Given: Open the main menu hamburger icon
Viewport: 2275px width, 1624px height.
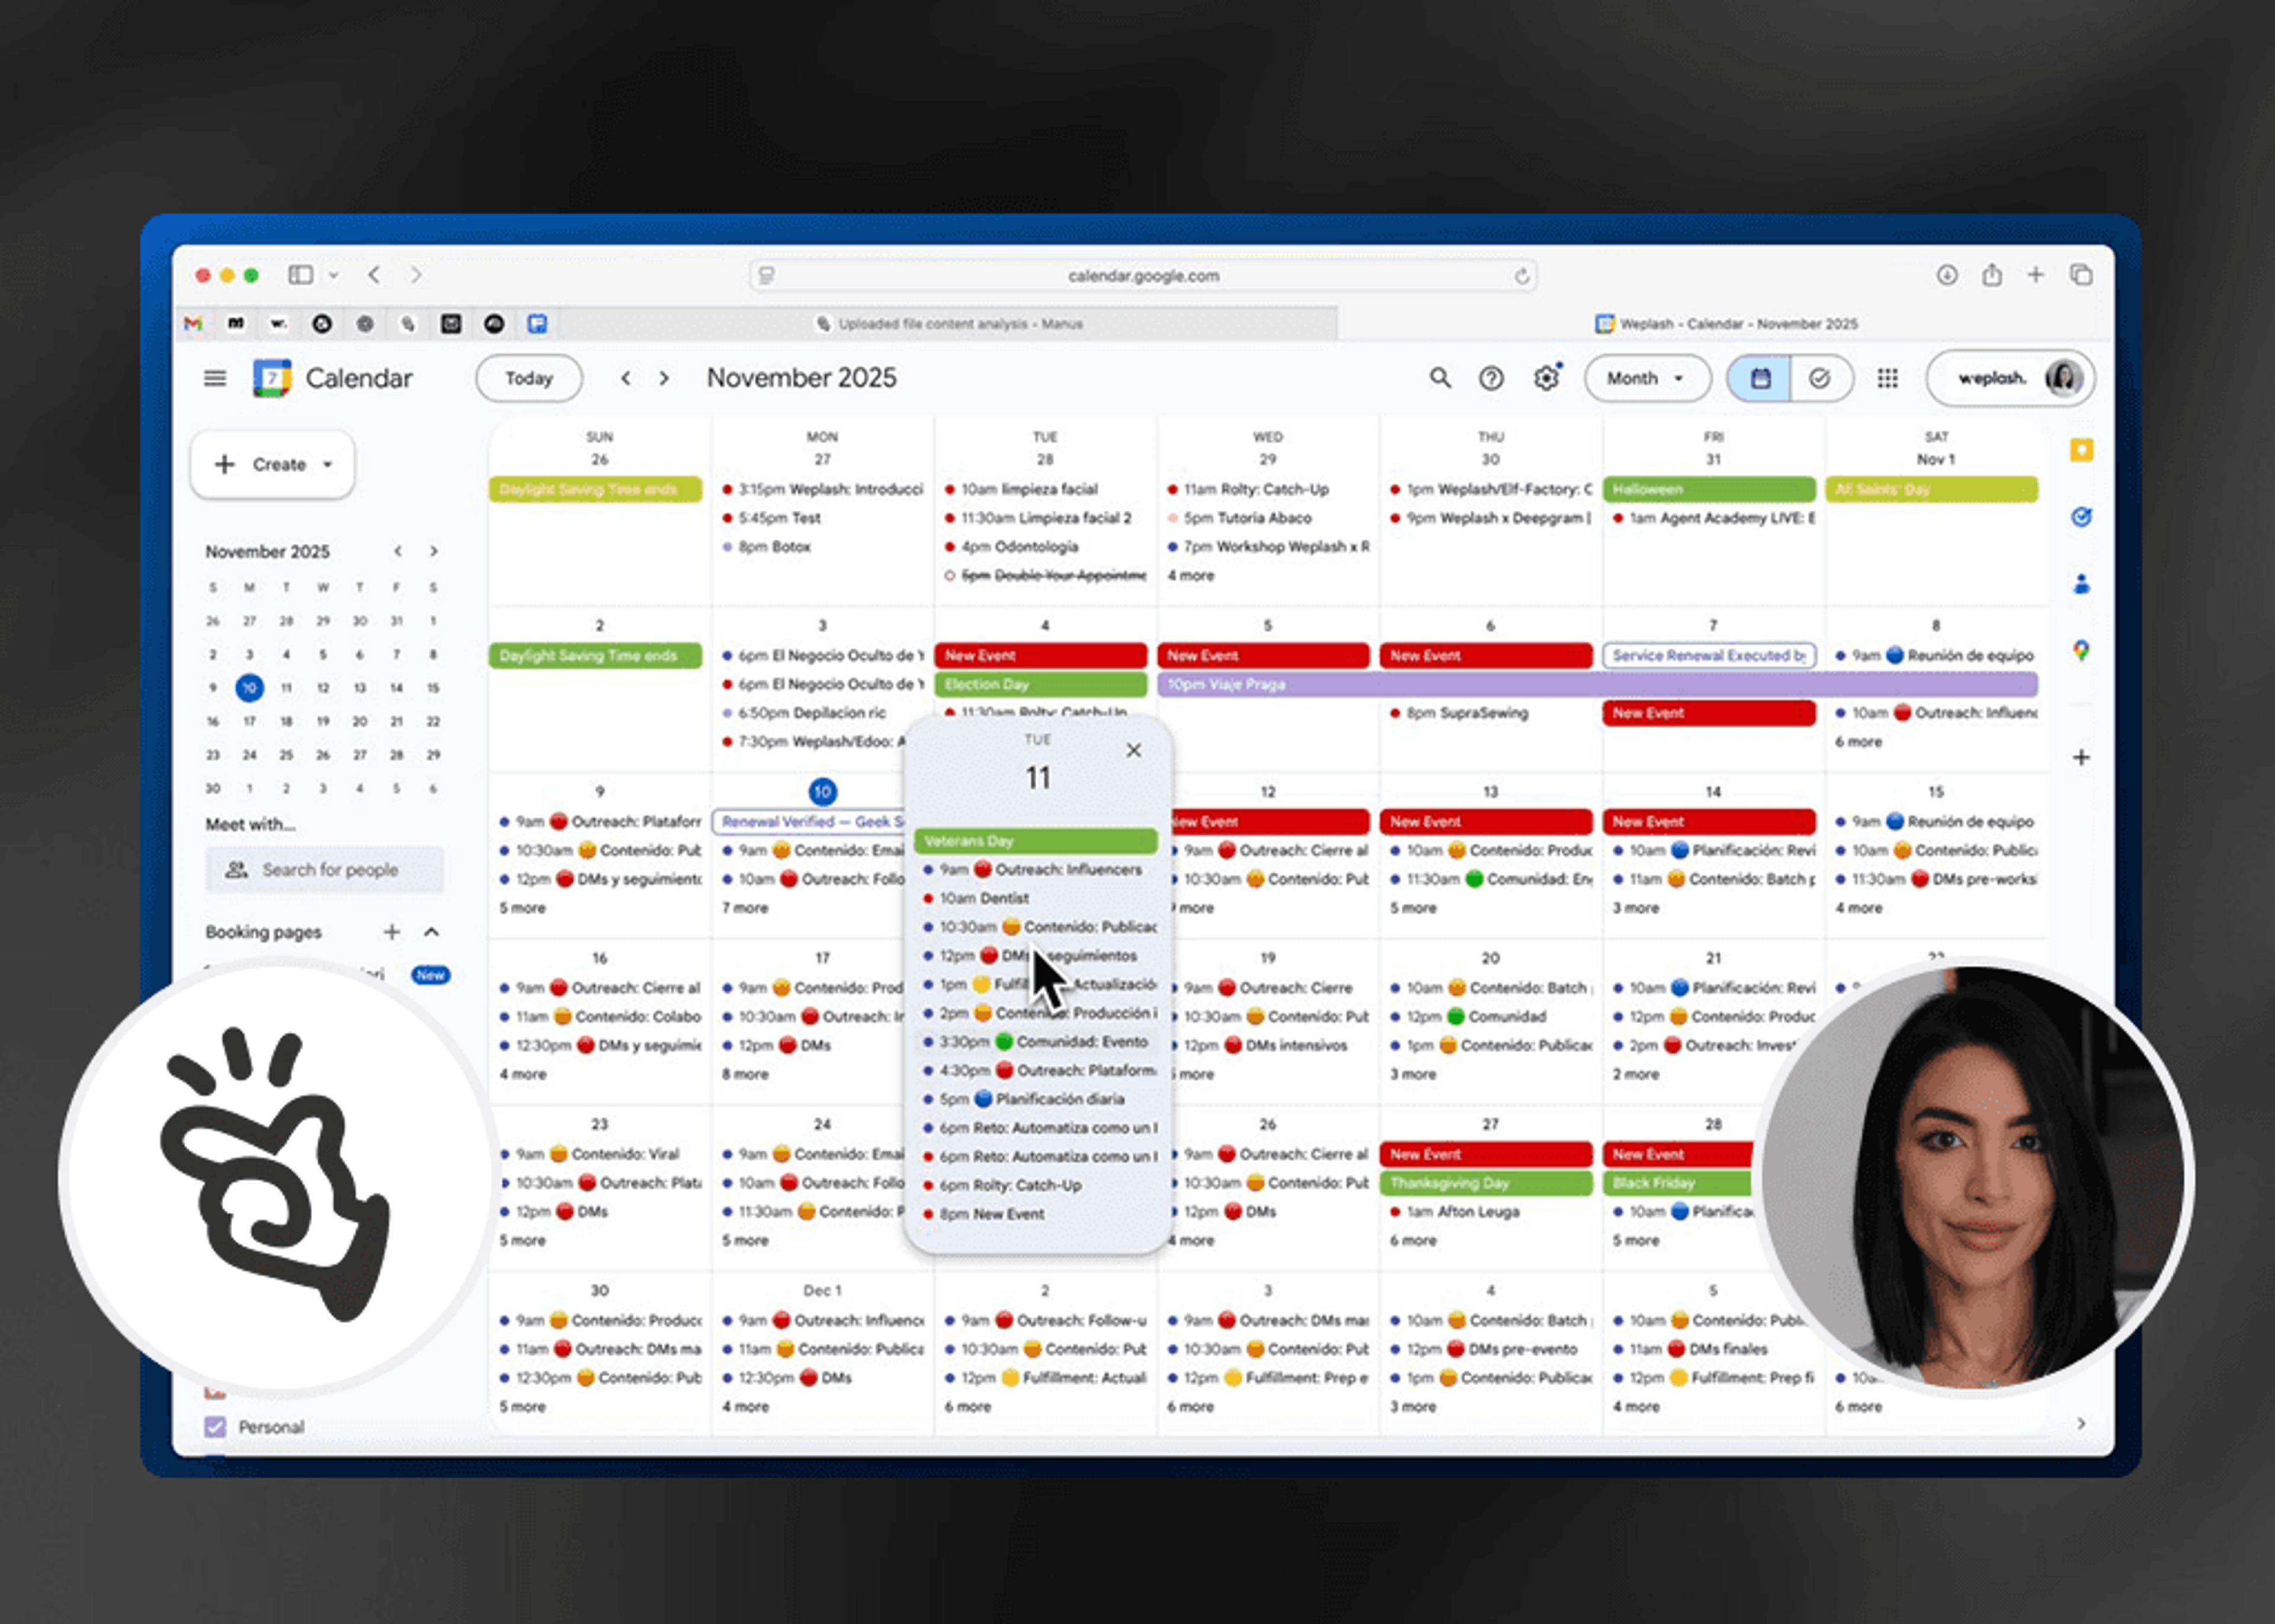Looking at the screenshot, I should tap(215, 378).
